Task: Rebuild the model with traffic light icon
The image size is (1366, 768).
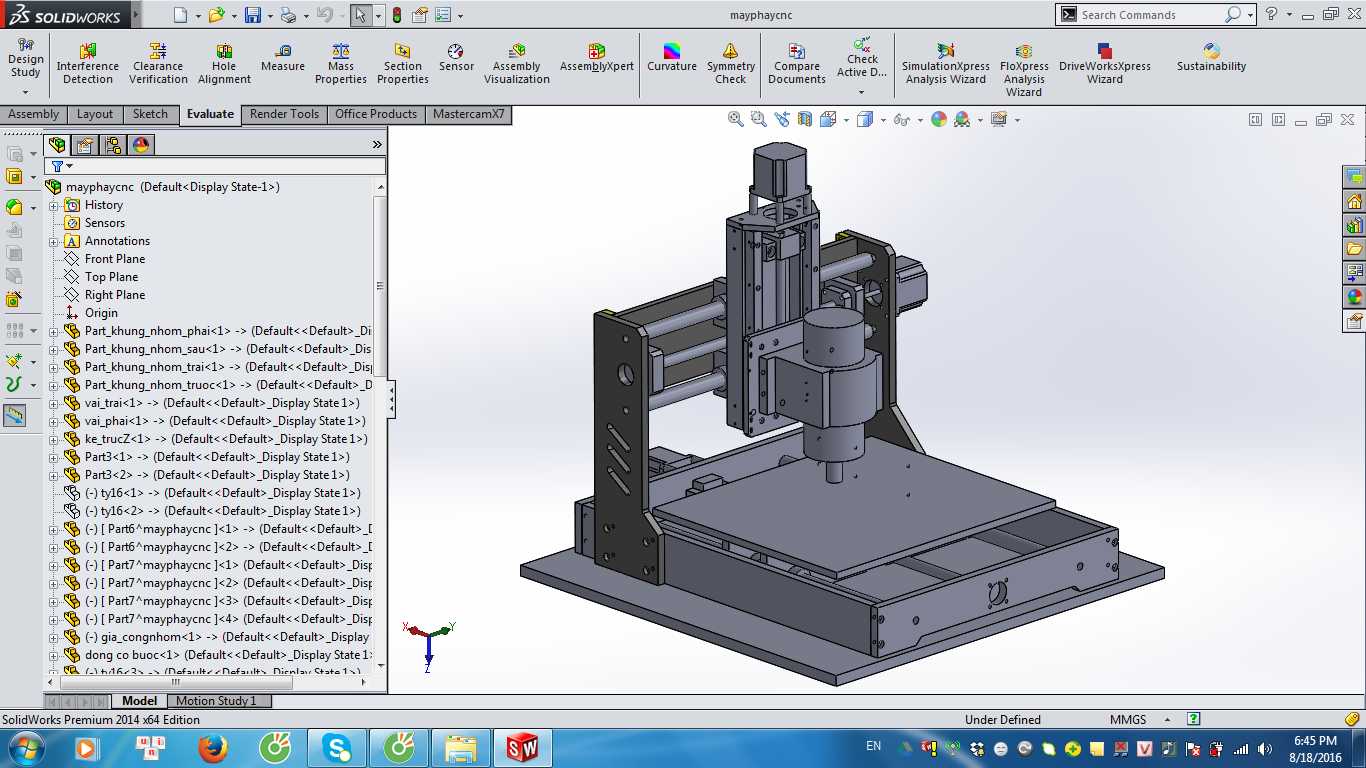Action: tap(396, 15)
